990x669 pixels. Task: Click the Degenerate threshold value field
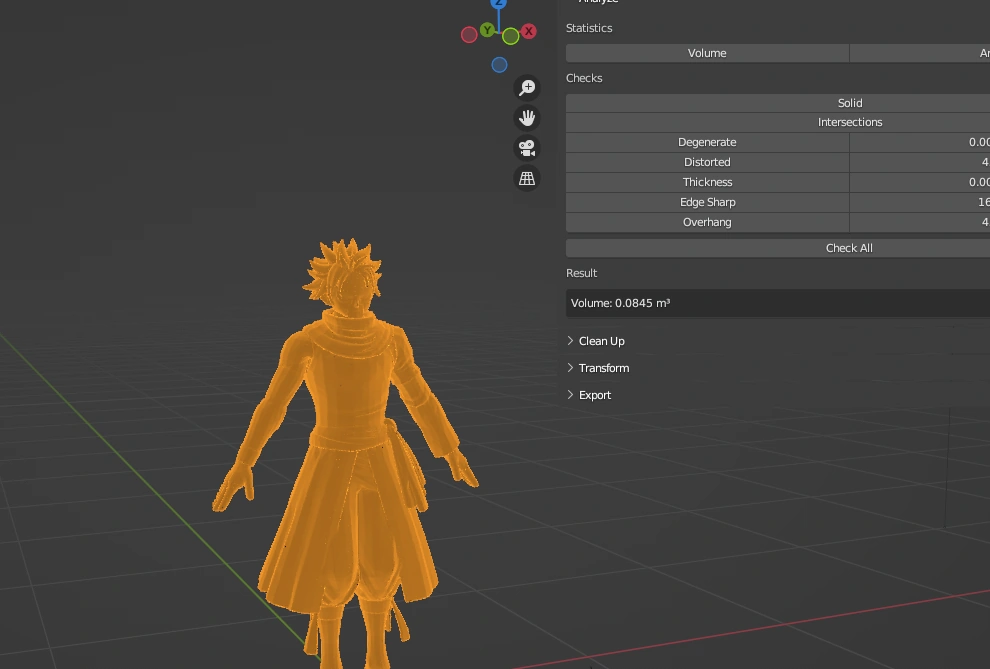click(920, 143)
